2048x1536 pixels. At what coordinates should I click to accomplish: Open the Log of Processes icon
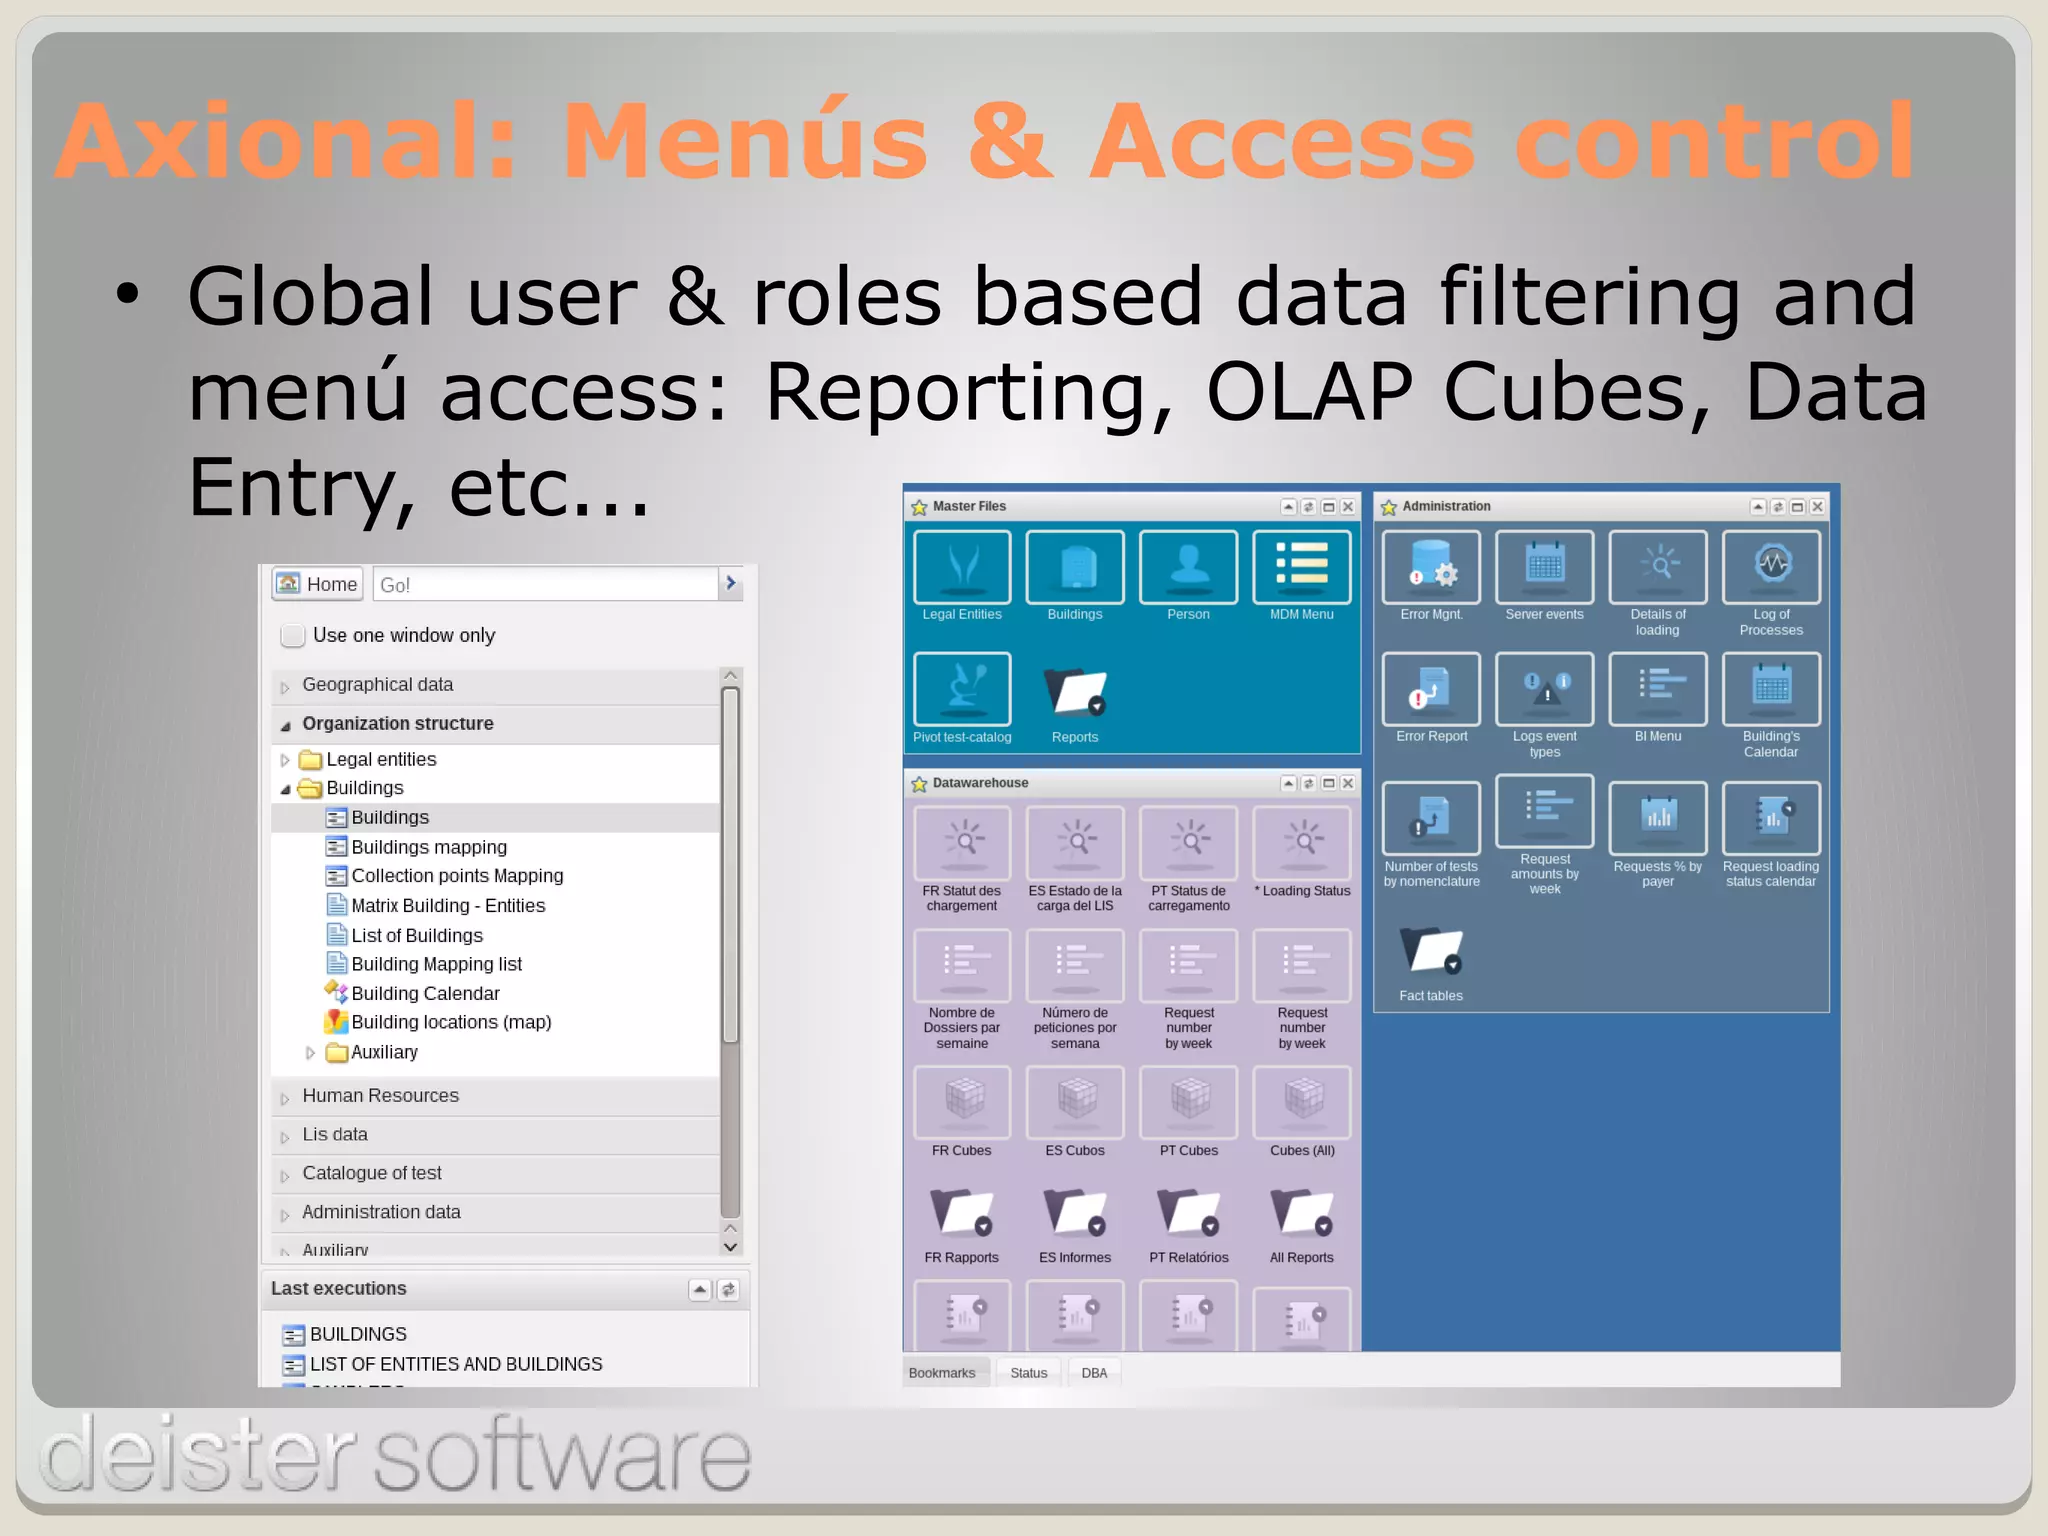coord(1771,568)
